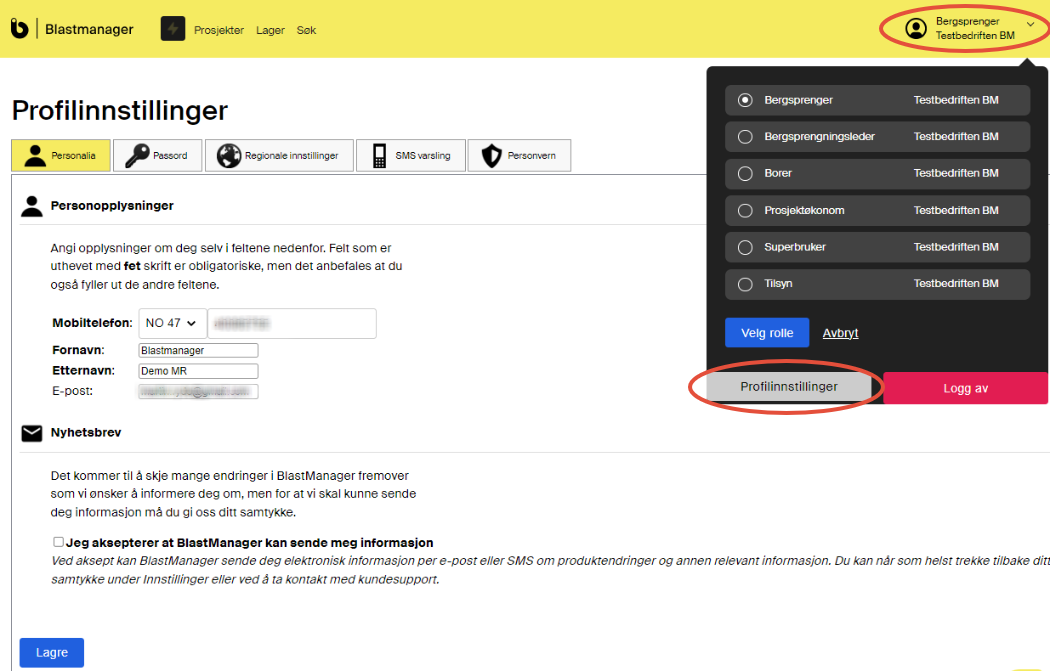Click the Personopplysninger heading
Screen dimensions: 1050x671
click(x=112, y=206)
